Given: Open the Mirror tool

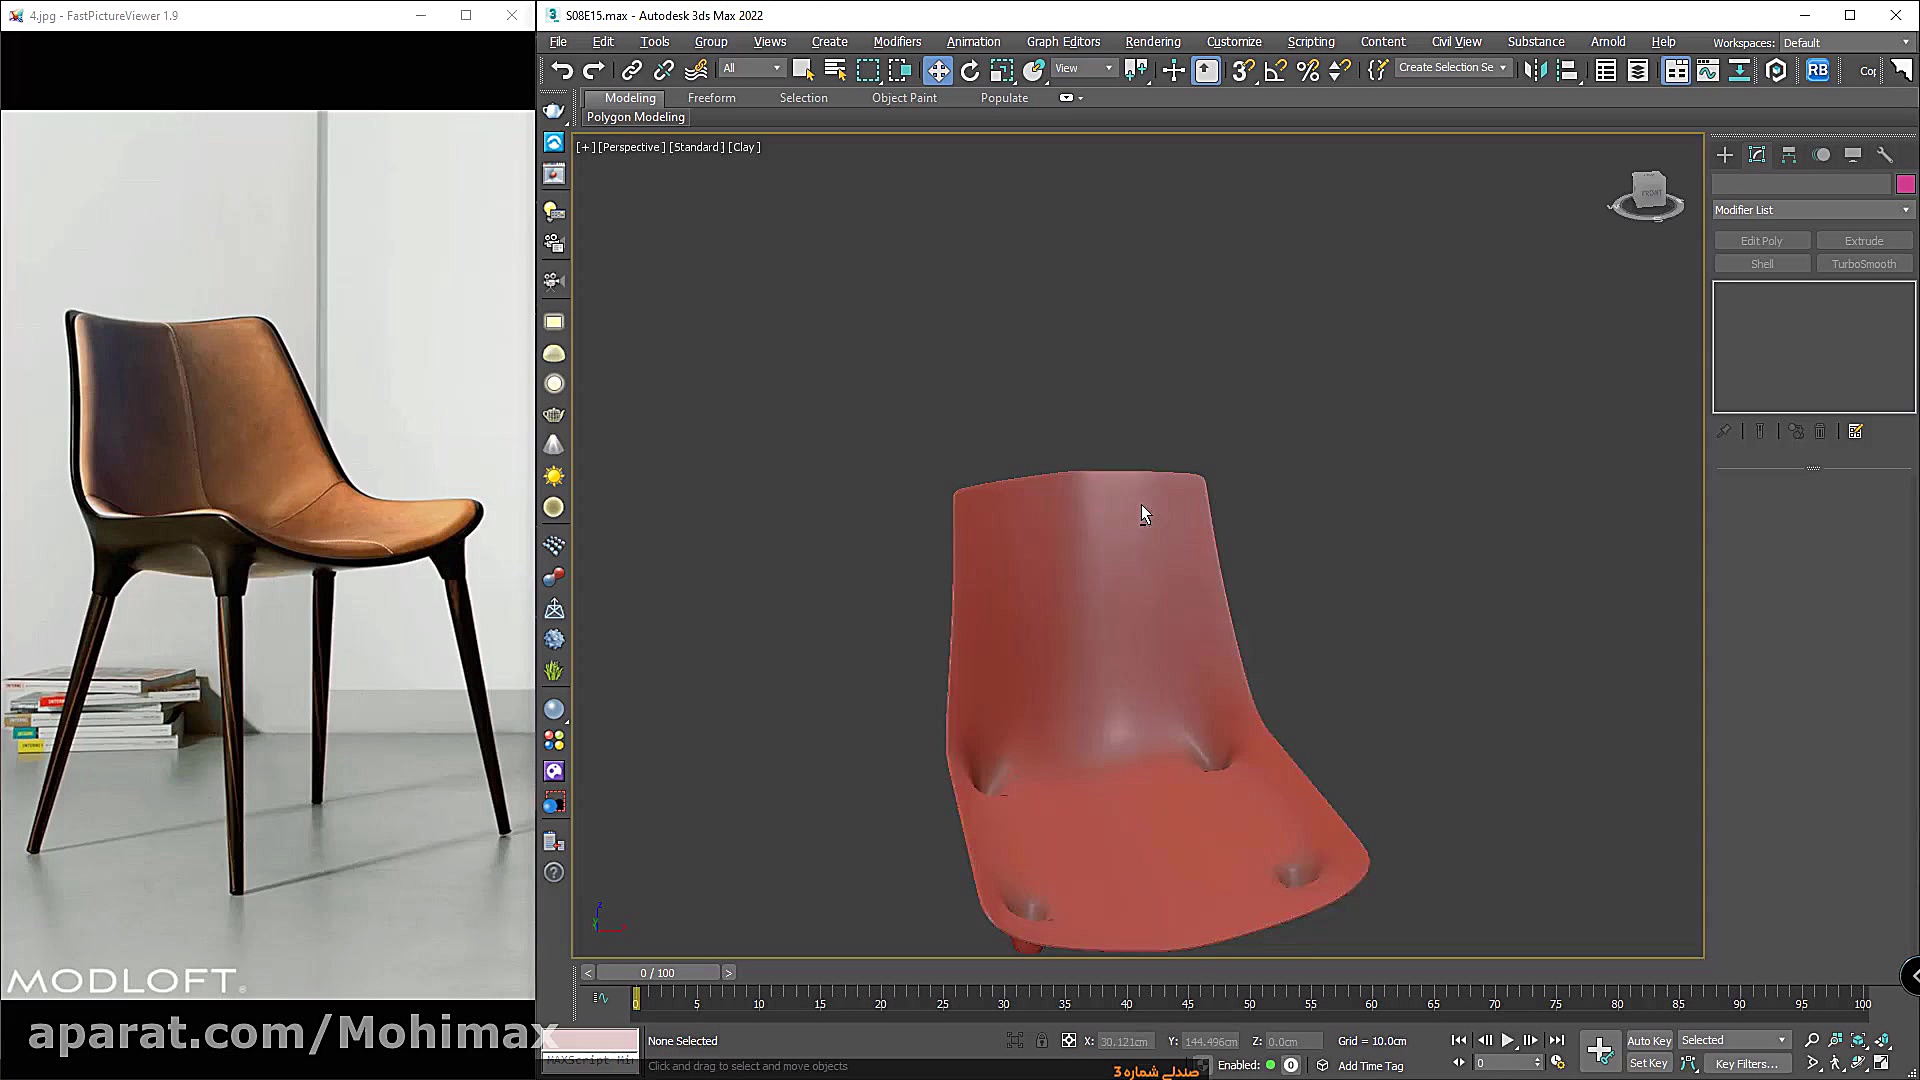Looking at the screenshot, I should (x=1535, y=70).
